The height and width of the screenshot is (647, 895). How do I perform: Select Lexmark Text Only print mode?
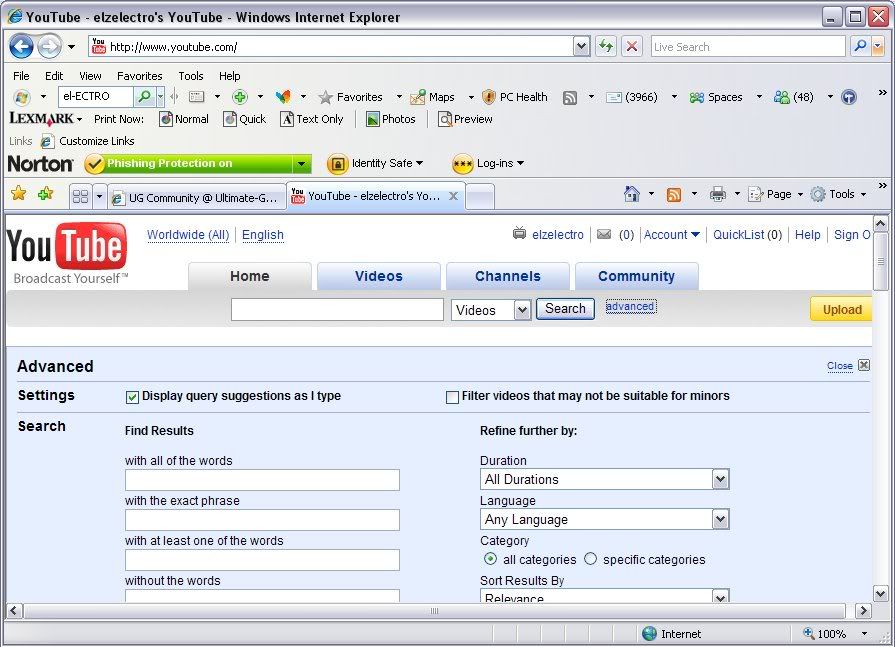(312, 119)
